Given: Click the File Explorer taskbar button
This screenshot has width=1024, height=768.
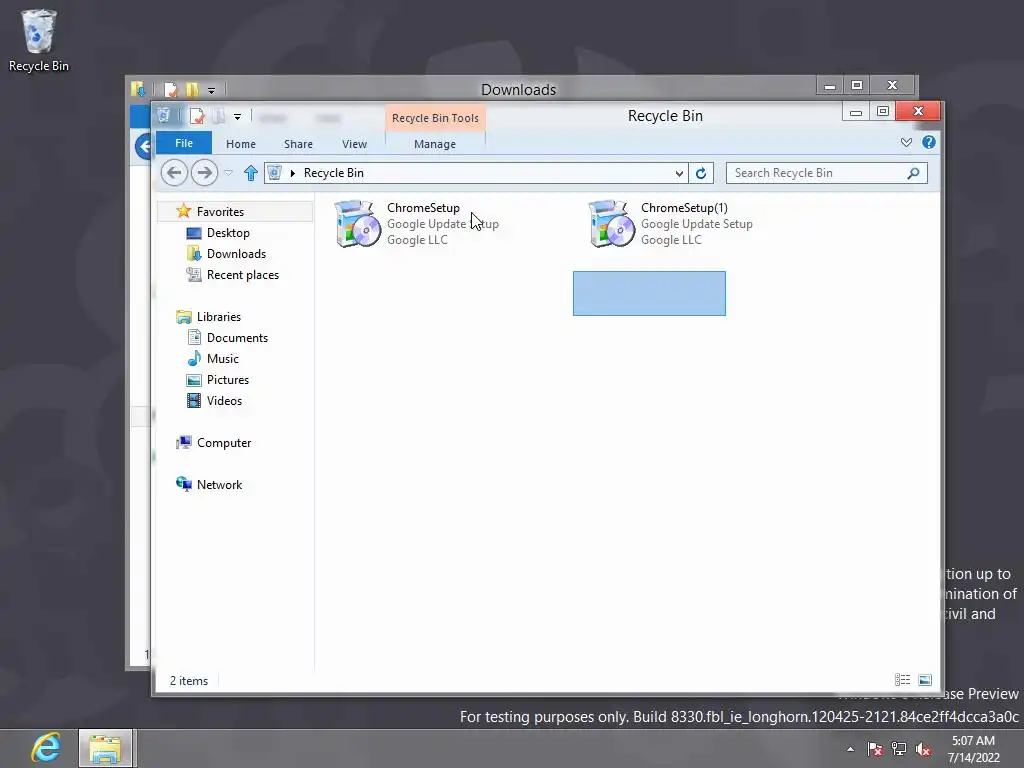Looking at the screenshot, I should click(105, 748).
